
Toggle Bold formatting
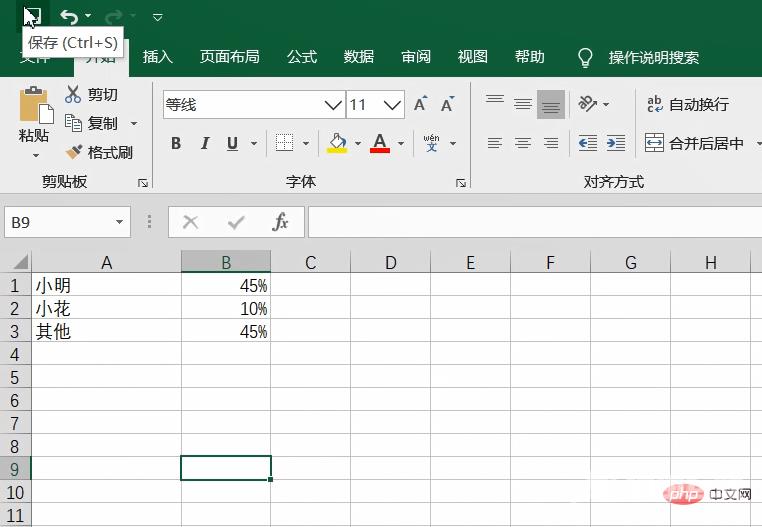coord(176,143)
